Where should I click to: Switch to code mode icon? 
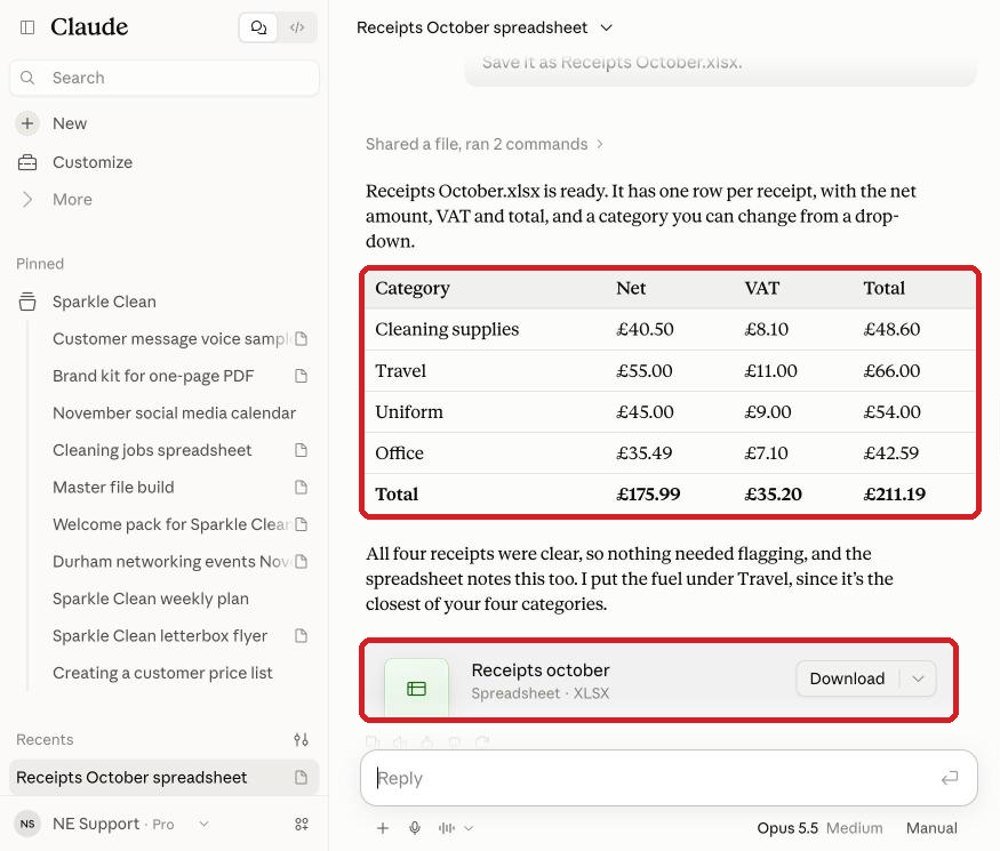[297, 27]
